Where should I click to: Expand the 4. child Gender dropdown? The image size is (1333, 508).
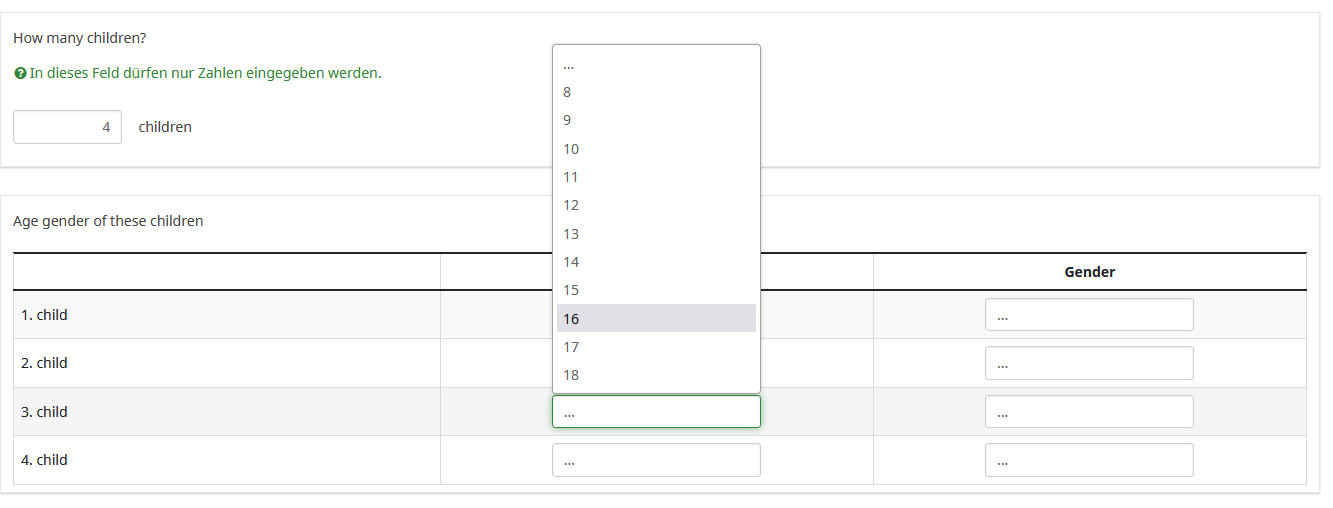tap(1089, 460)
